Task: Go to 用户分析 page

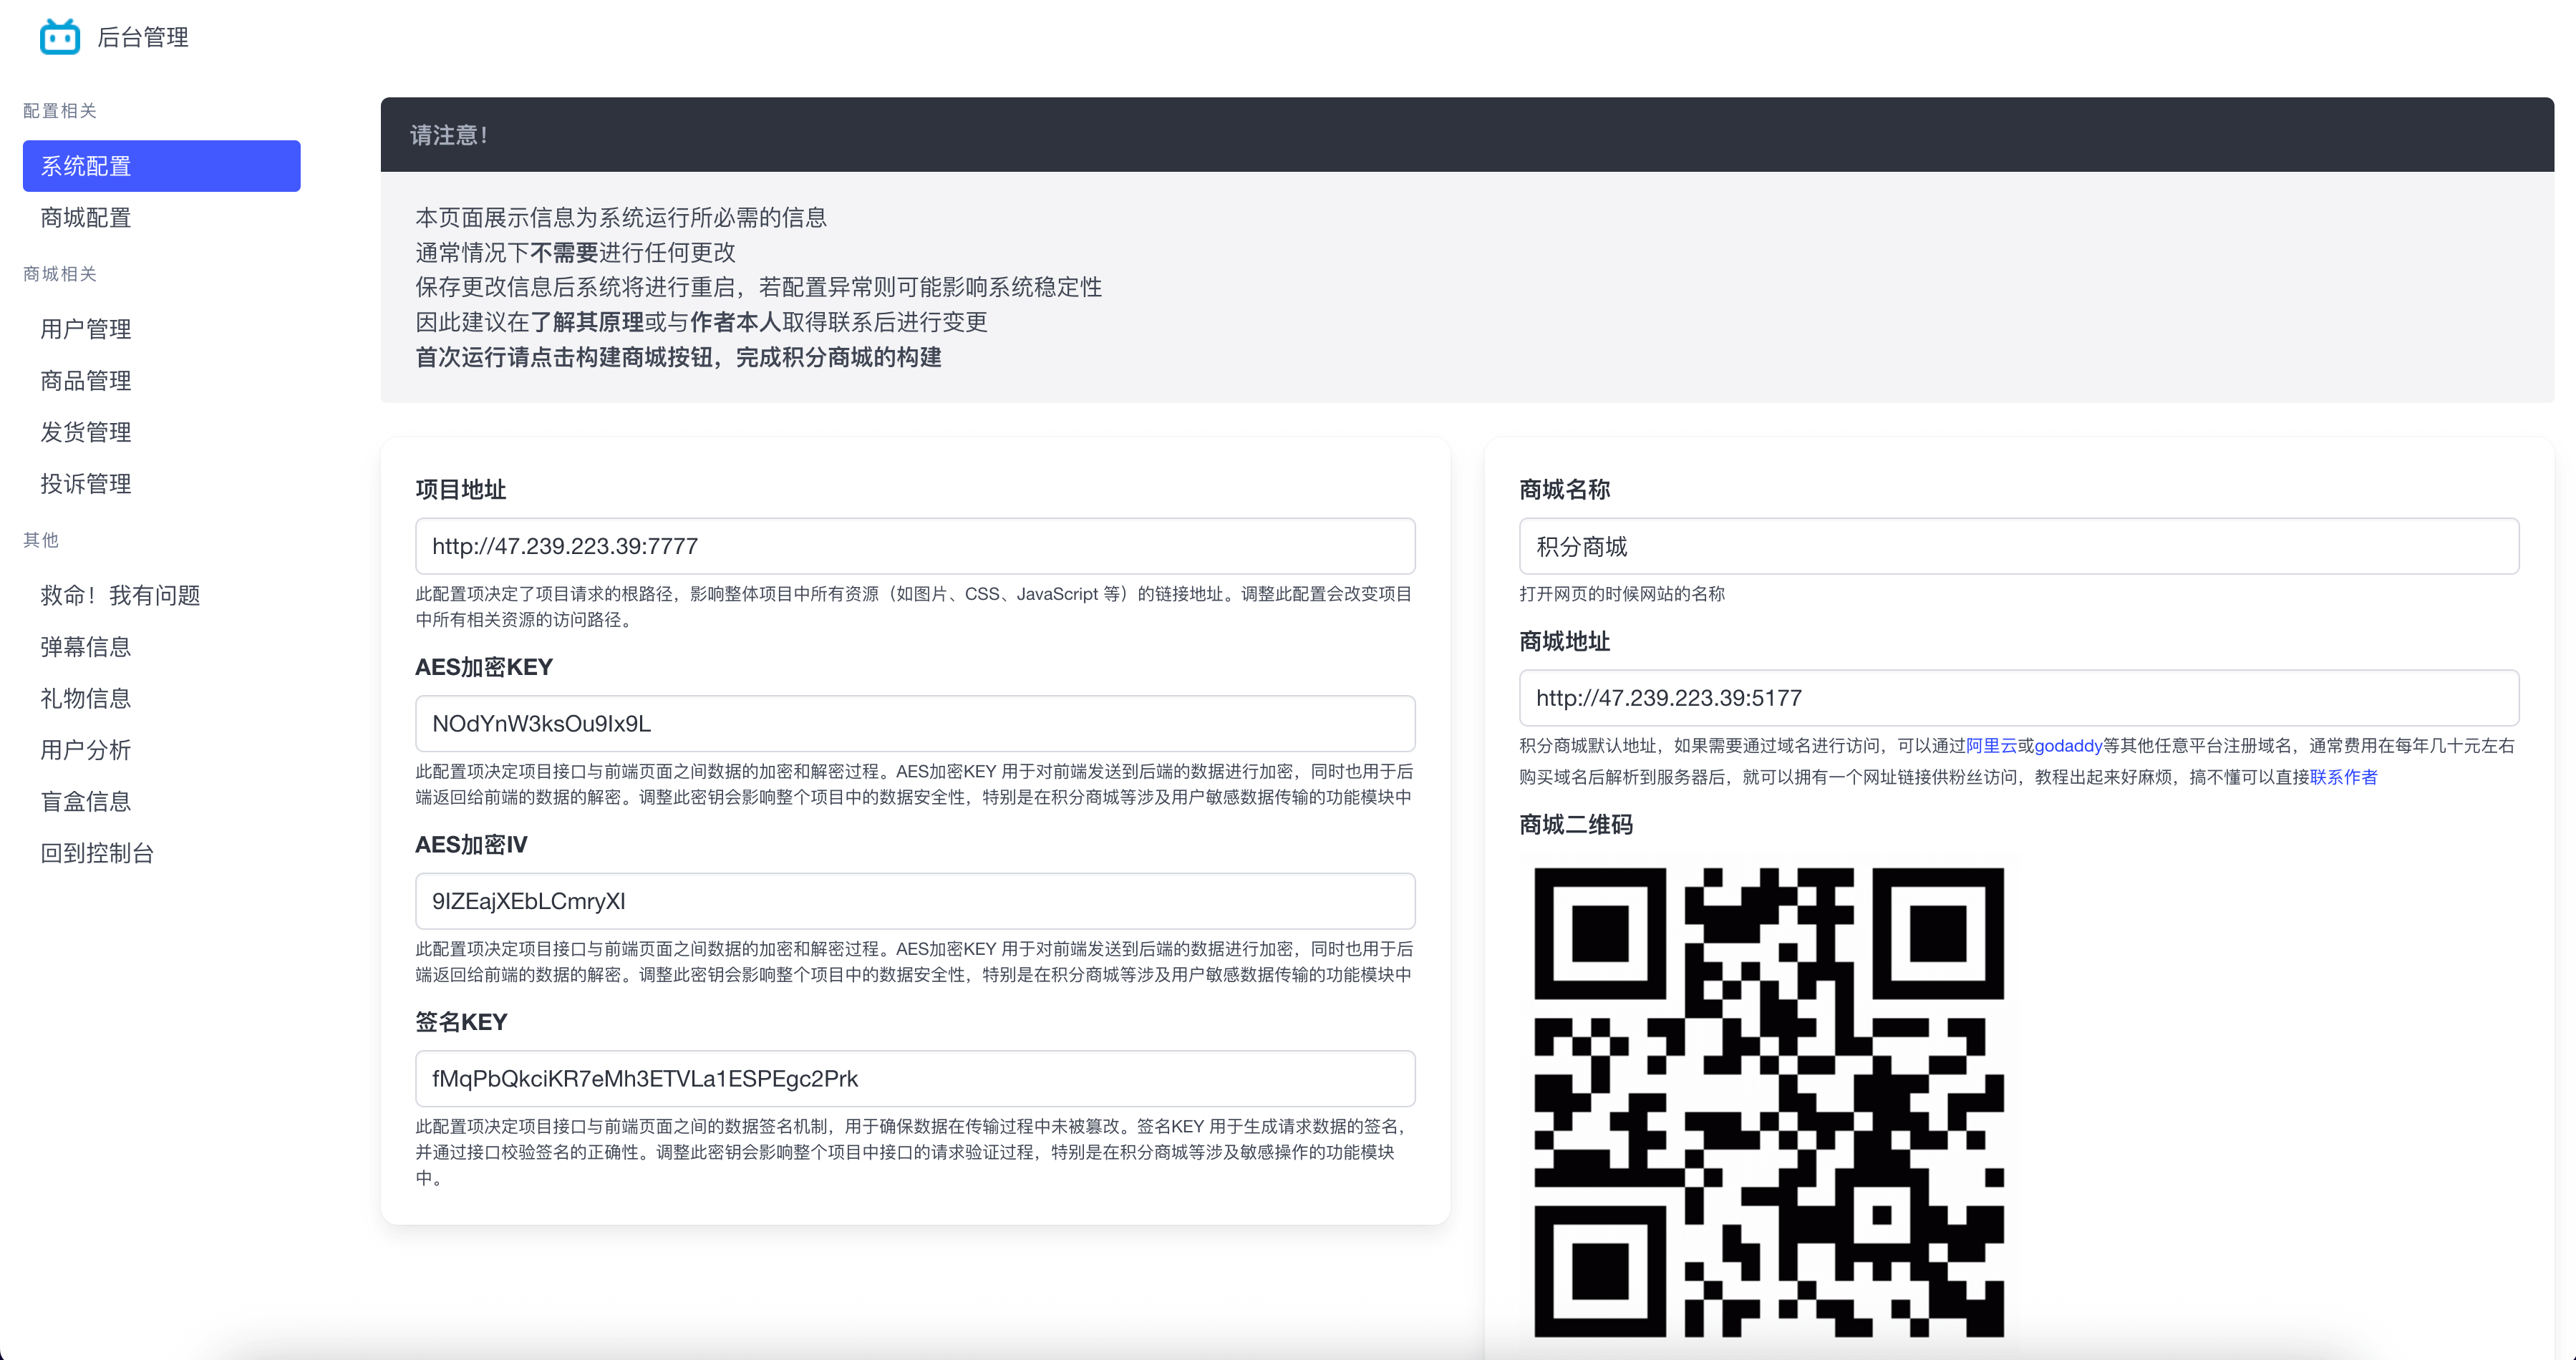Action: 86,750
